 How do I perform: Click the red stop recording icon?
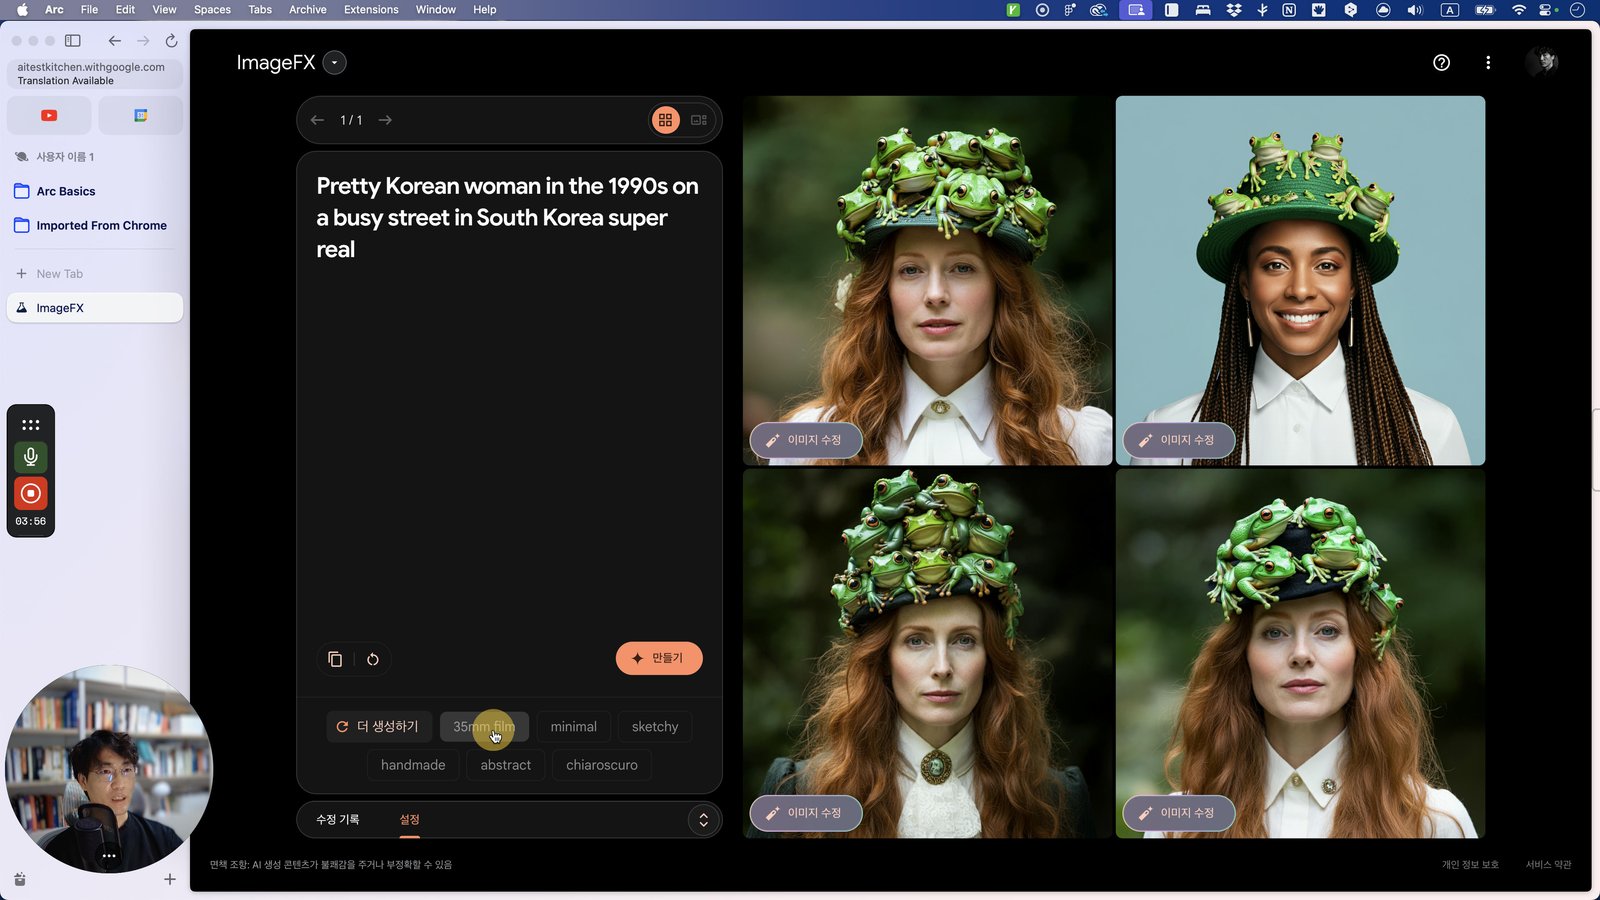(31, 493)
